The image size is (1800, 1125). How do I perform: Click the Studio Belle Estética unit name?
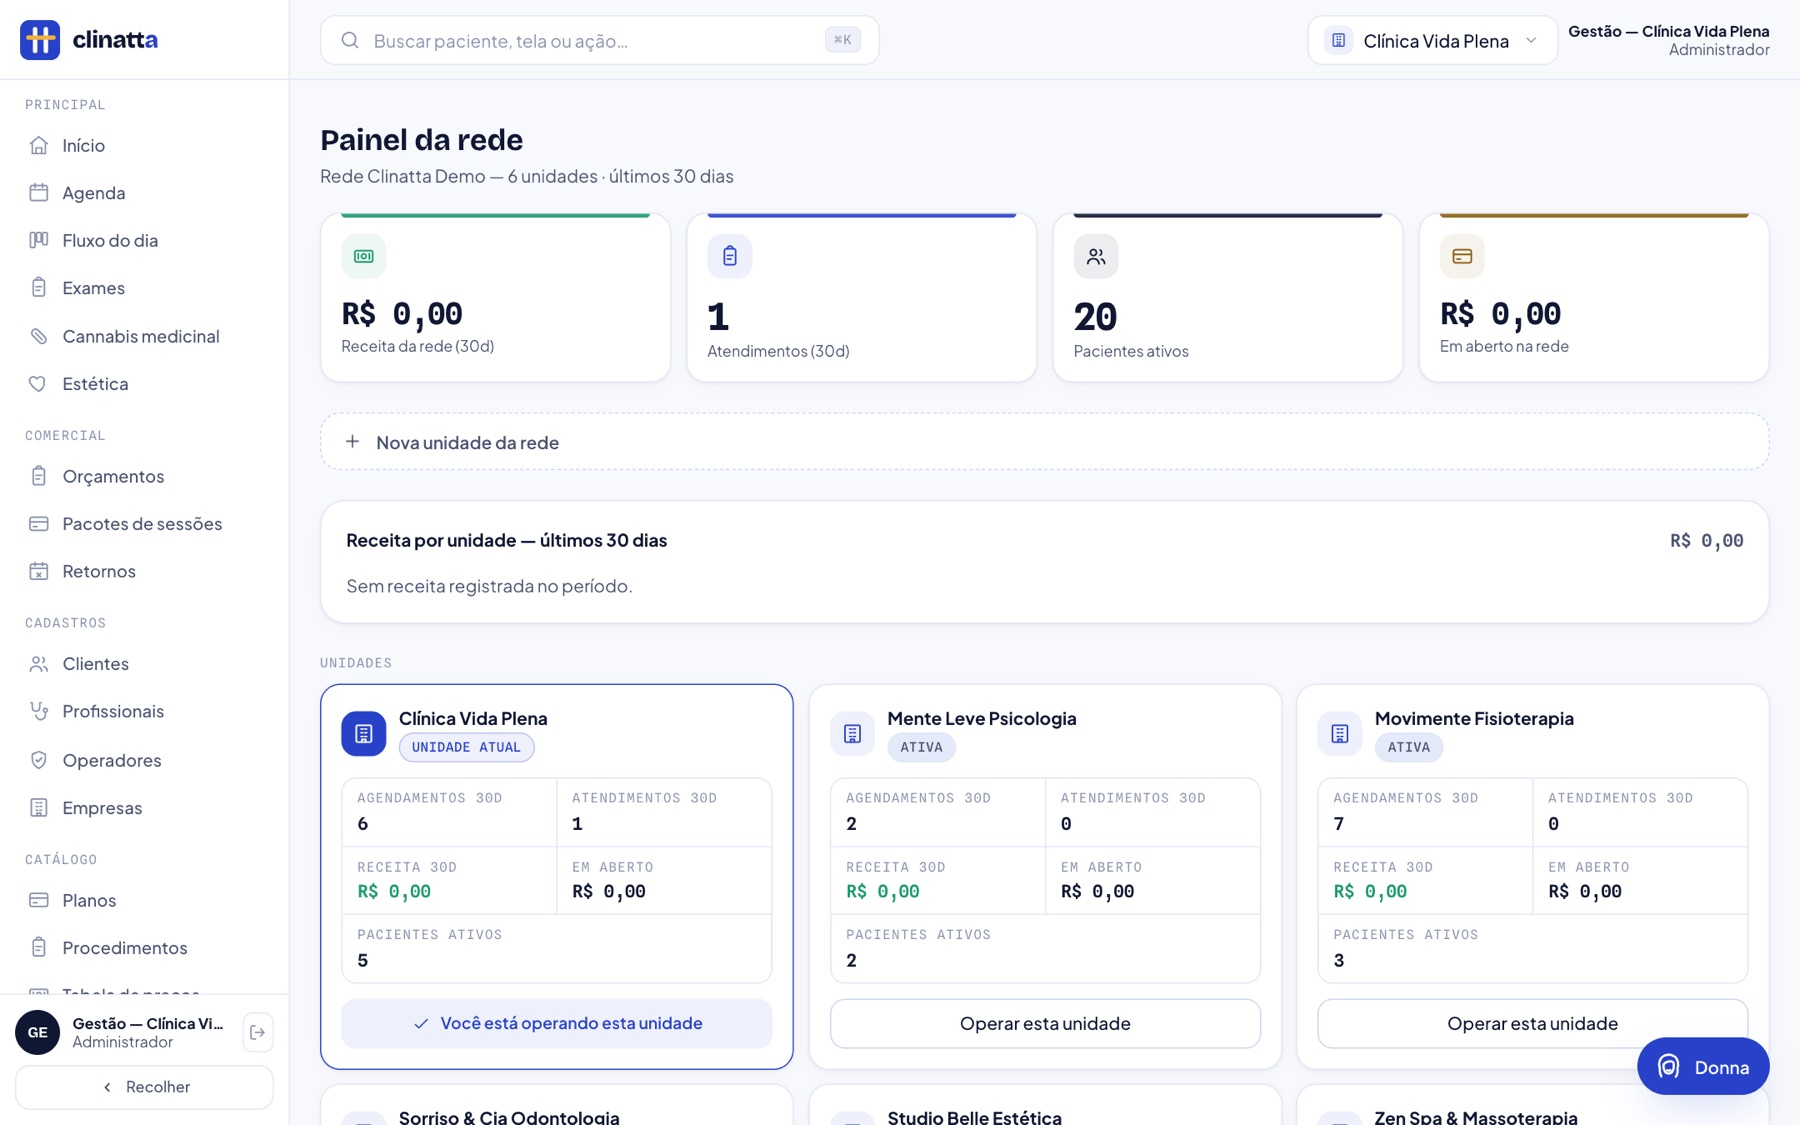[974, 1116]
